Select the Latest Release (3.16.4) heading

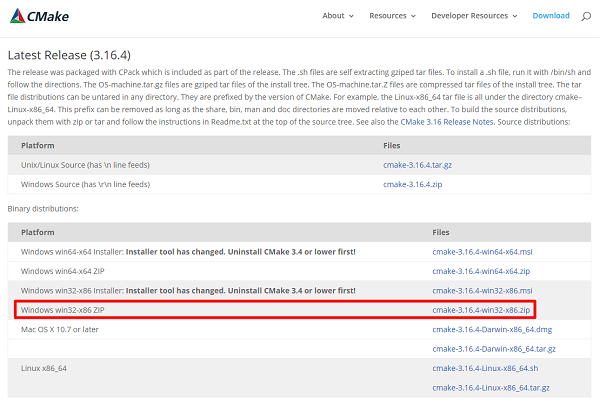[69, 56]
